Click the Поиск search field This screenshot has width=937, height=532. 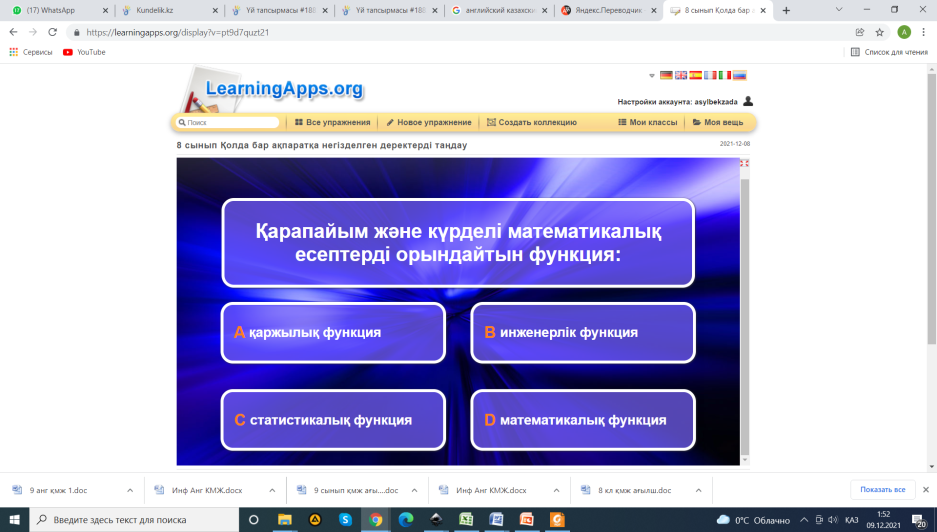pos(228,122)
